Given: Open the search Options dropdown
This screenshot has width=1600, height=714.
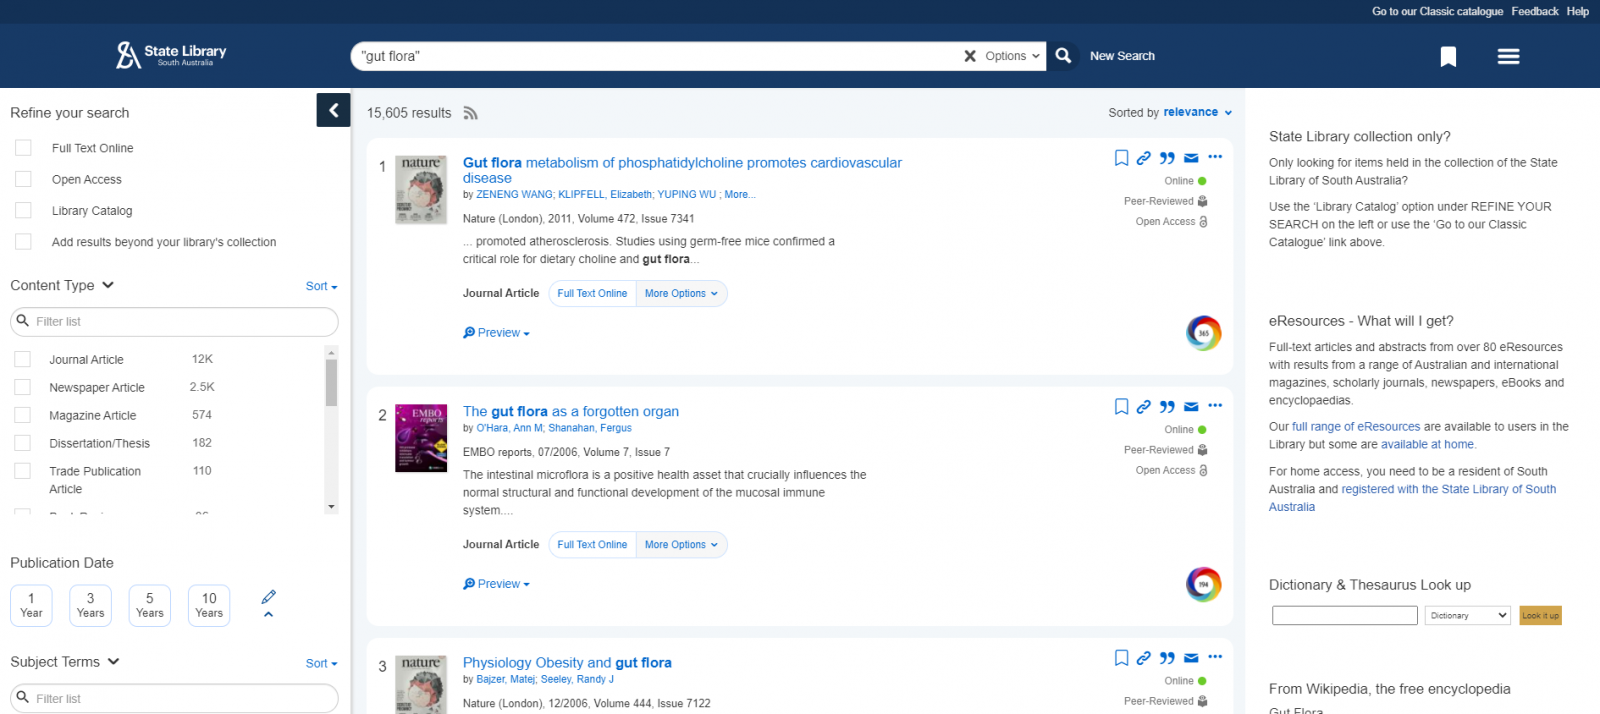Looking at the screenshot, I should click(1012, 56).
